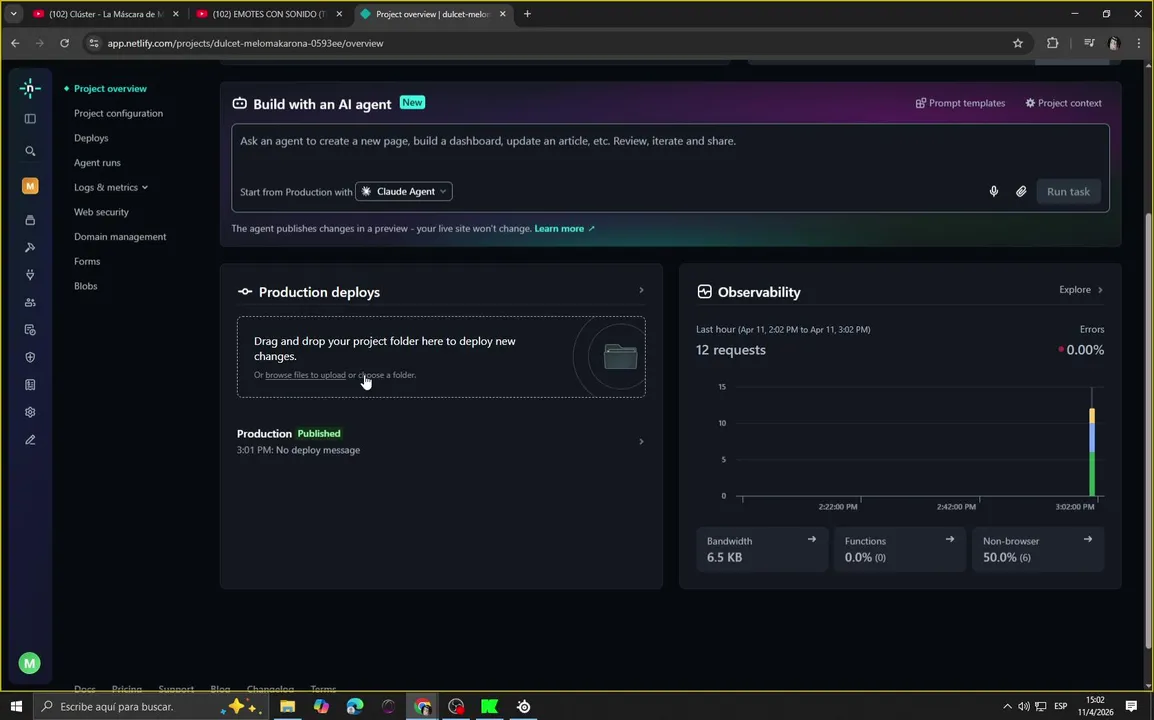Image resolution: width=1154 pixels, height=720 pixels.
Task: Expand Logs & metrics submenu
Action: [x=110, y=187]
